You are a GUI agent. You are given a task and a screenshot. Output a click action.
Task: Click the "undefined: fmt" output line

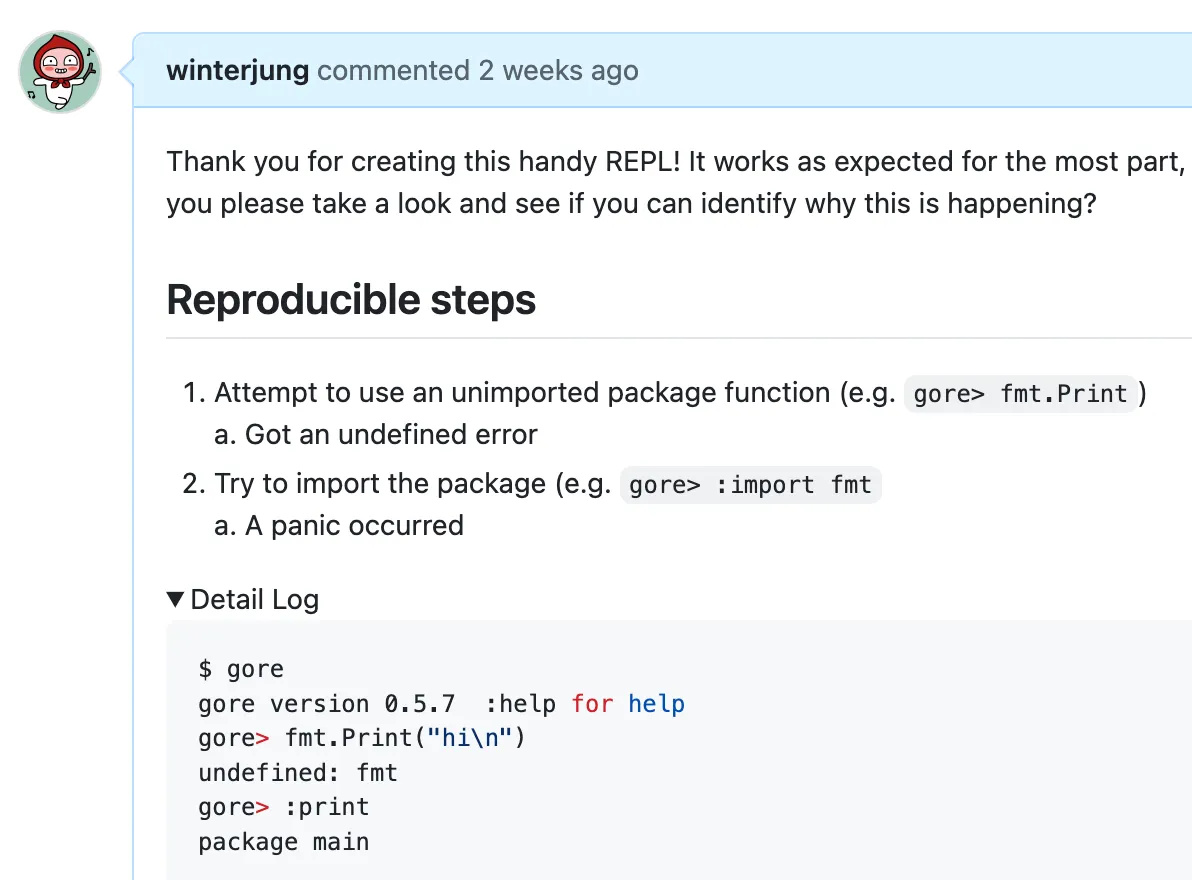298,773
